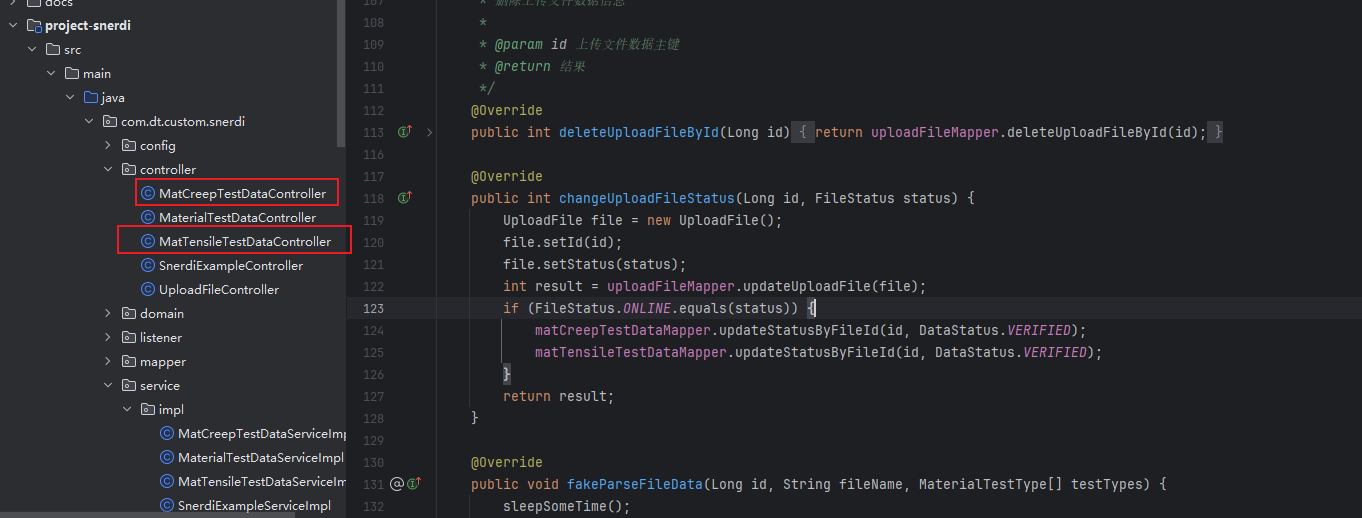
Task: Click class icon of UploadFileController
Action: click(148, 289)
